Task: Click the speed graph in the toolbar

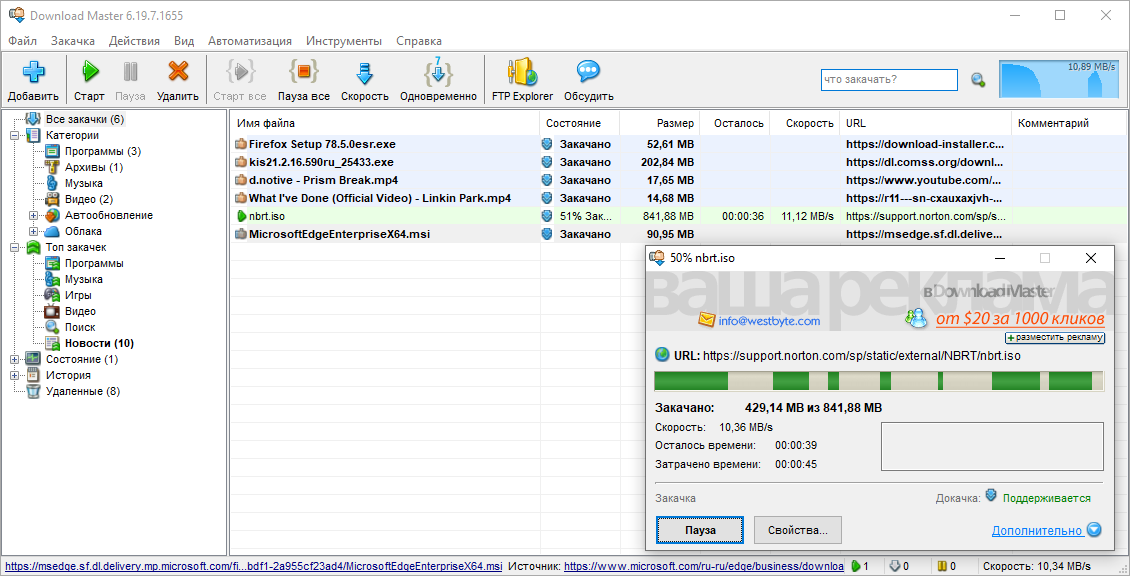Action: [x=1059, y=79]
